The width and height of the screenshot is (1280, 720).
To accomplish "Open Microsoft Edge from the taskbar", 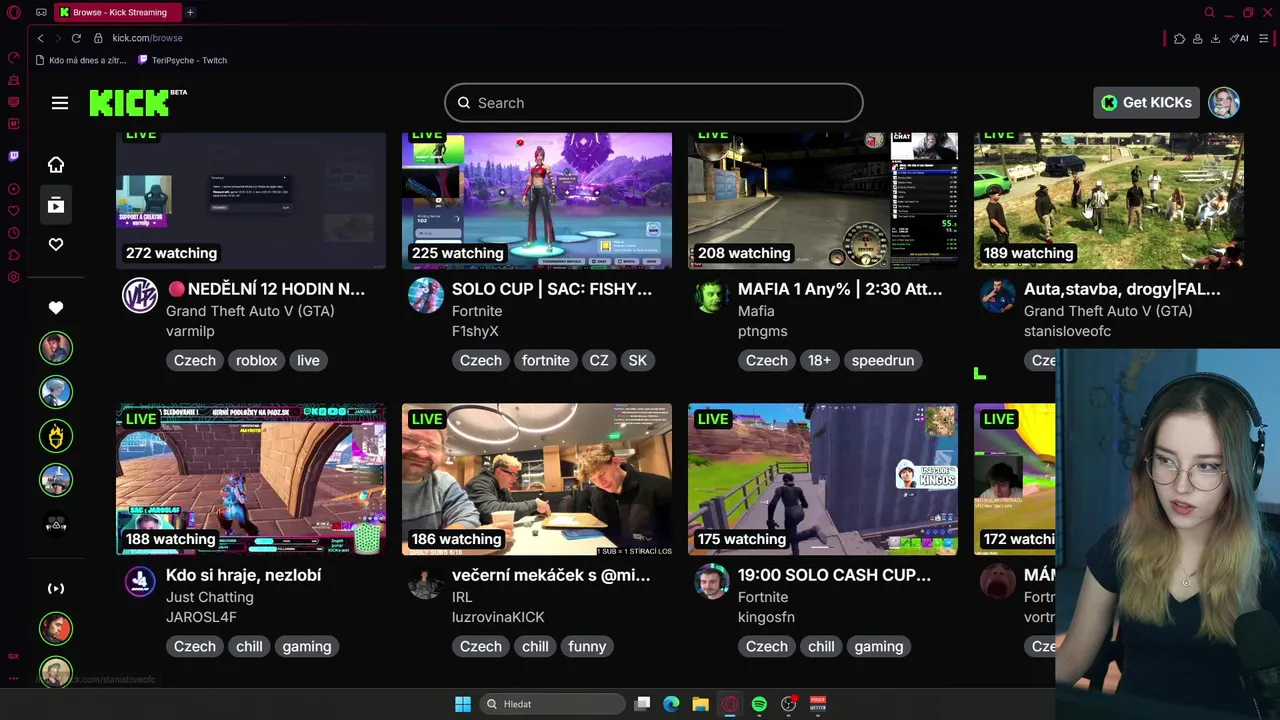I will coord(671,704).
